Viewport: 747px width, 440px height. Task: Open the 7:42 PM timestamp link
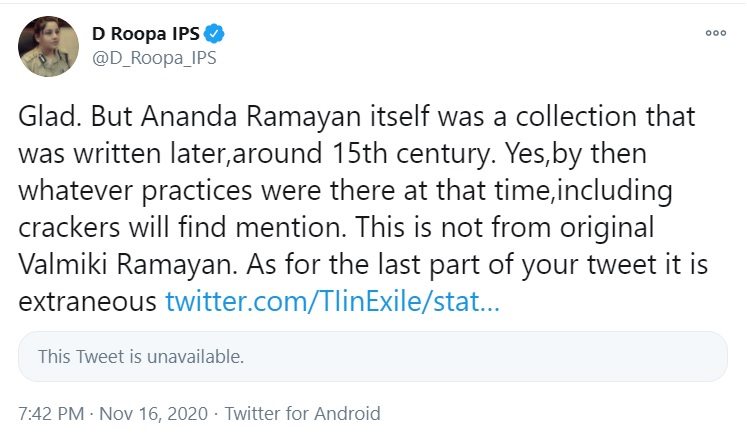tap(52, 413)
